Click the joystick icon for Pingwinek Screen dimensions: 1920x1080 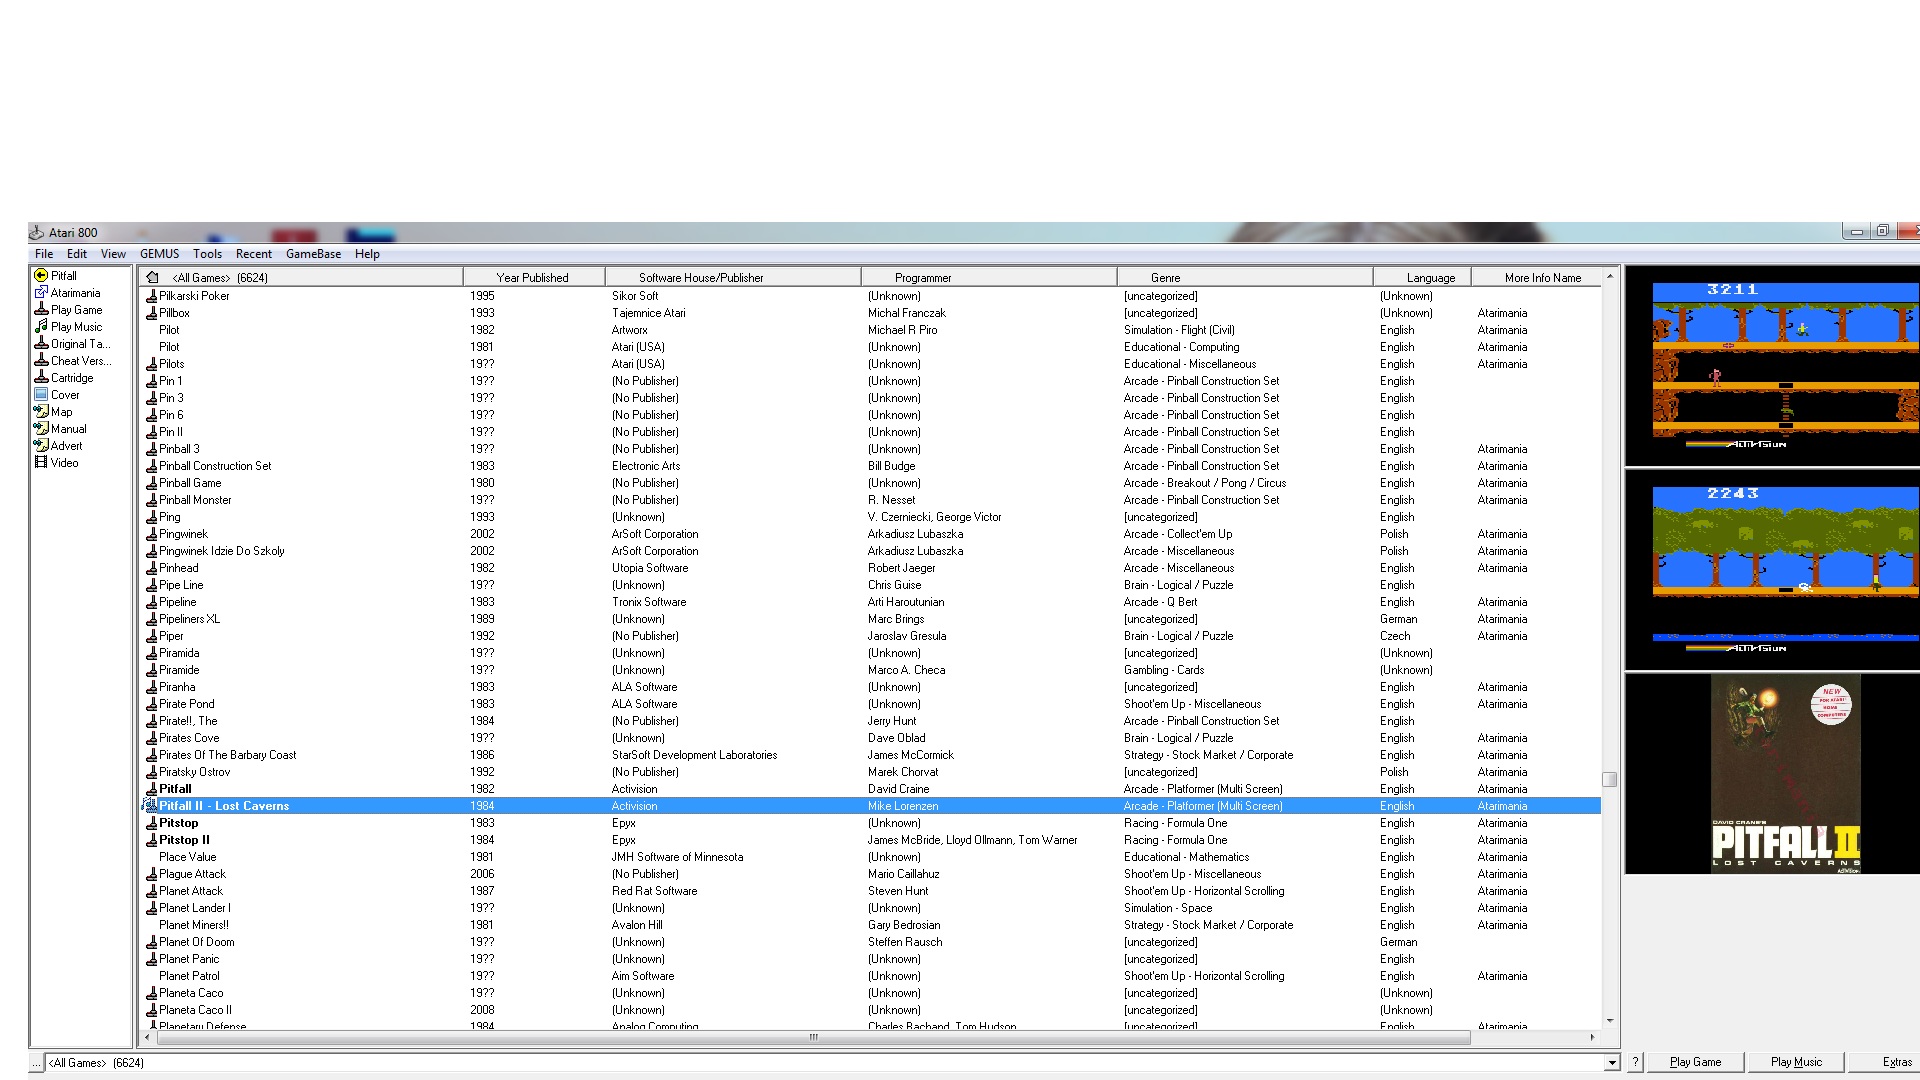tap(152, 534)
